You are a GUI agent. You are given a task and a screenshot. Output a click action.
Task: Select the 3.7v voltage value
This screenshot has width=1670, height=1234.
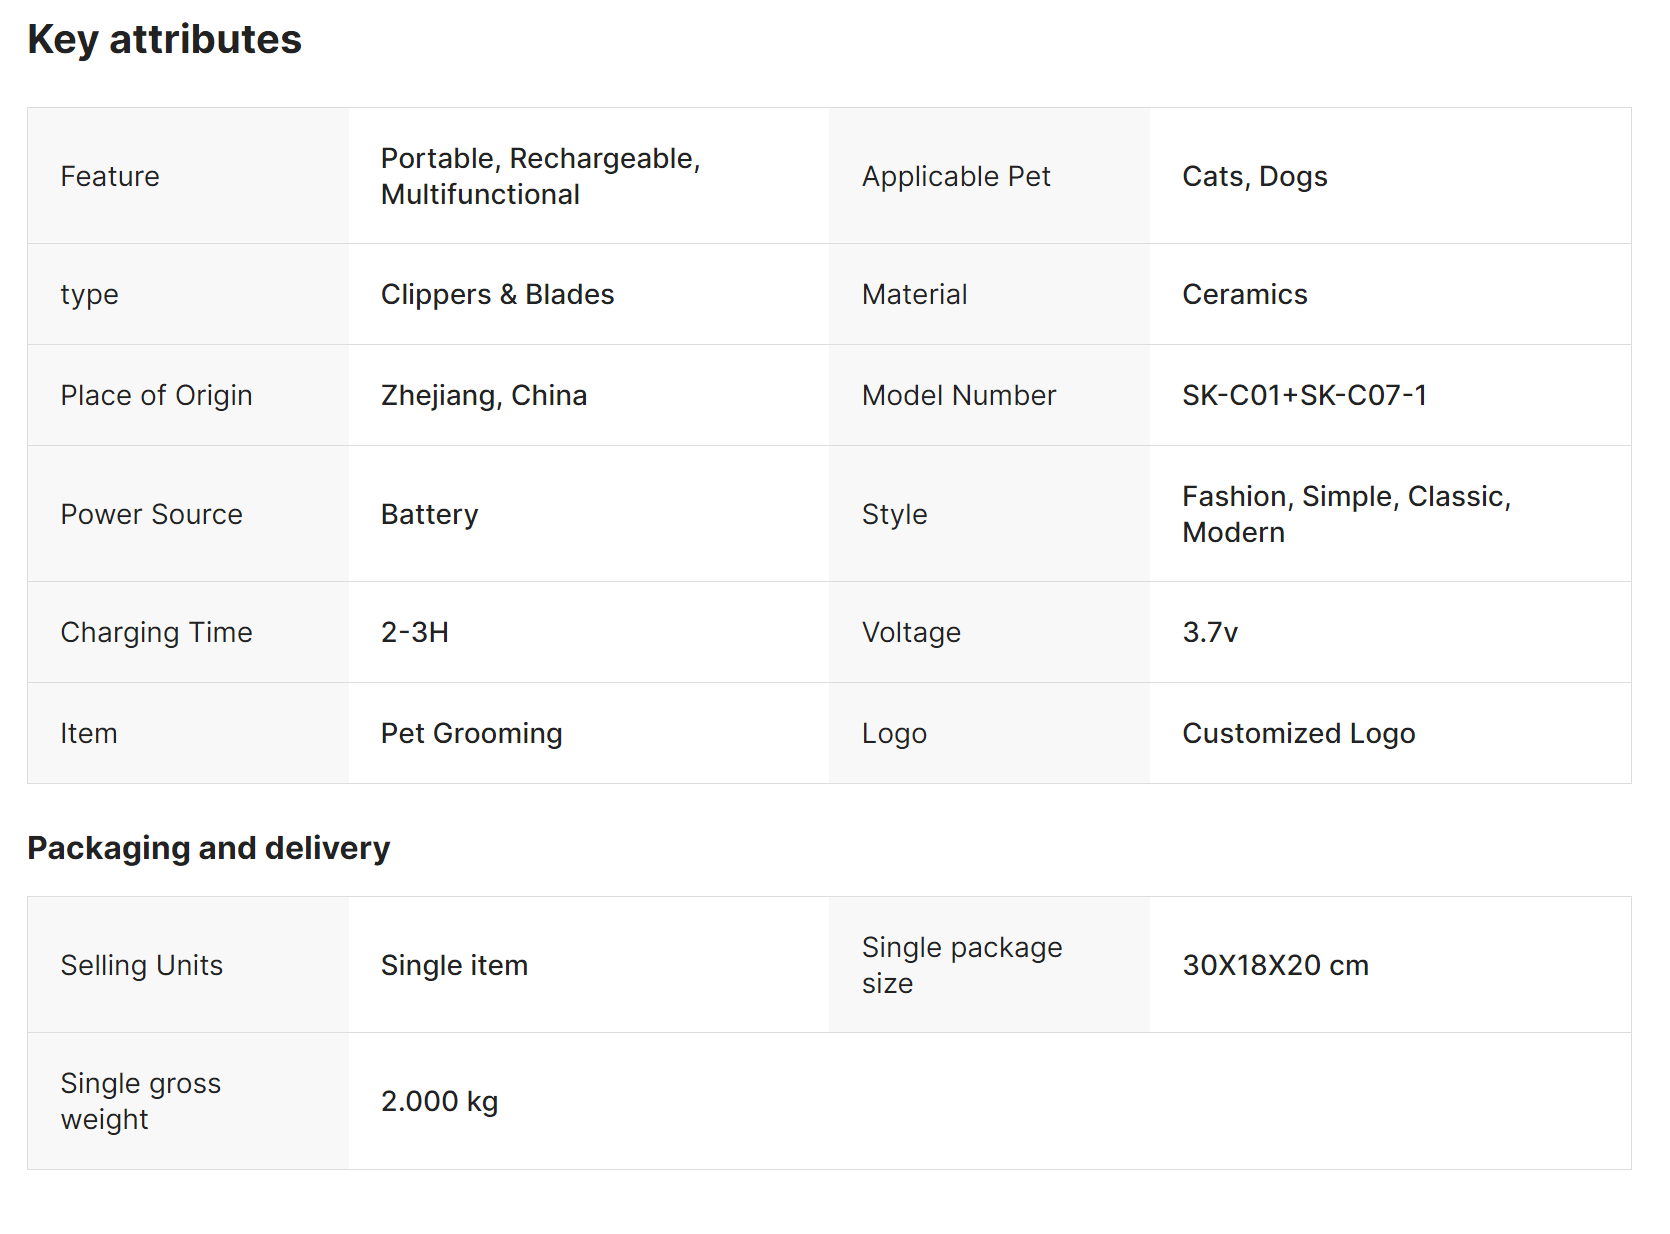[x=1210, y=632]
